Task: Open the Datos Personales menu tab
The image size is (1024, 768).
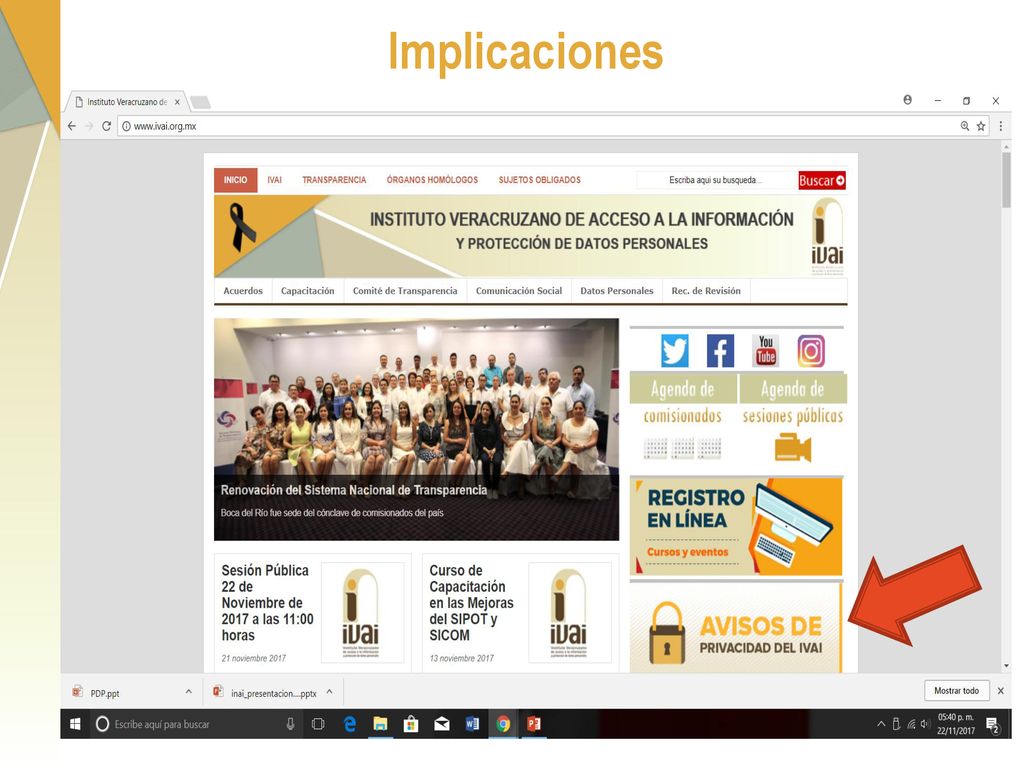Action: point(616,291)
